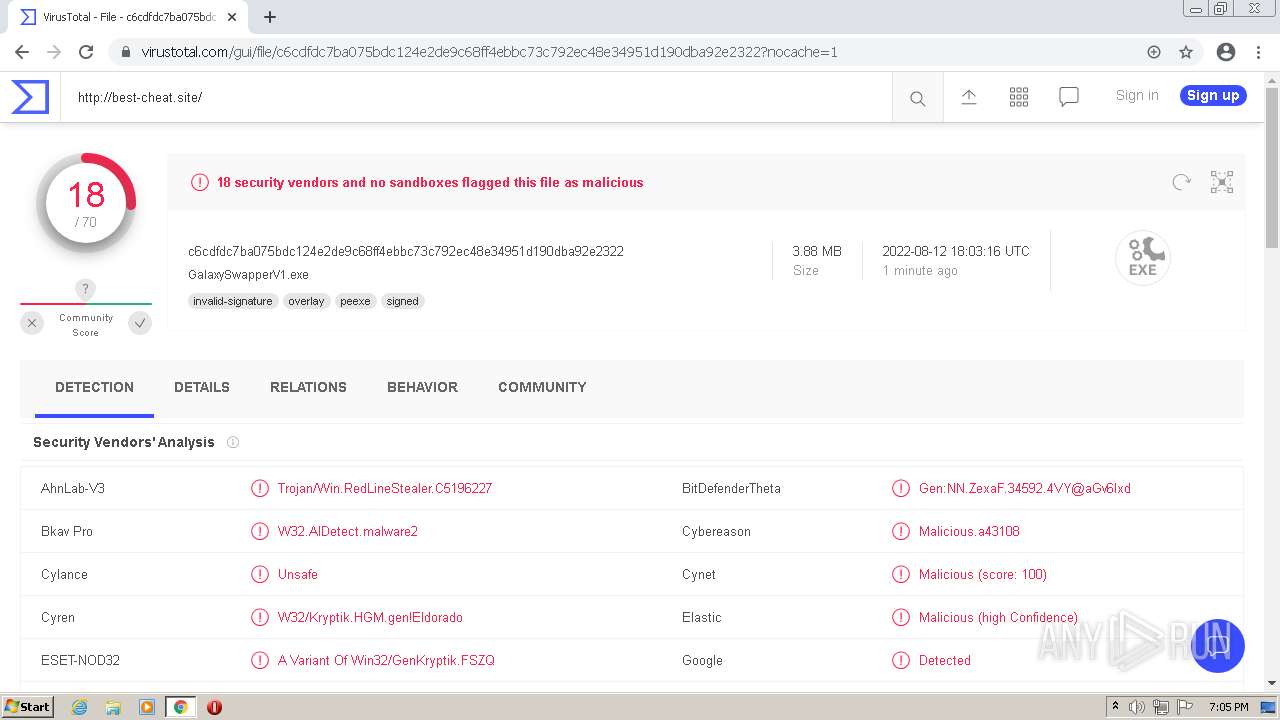Click the invalid-signature tag
This screenshot has height=720, width=1280.
pos(233,301)
